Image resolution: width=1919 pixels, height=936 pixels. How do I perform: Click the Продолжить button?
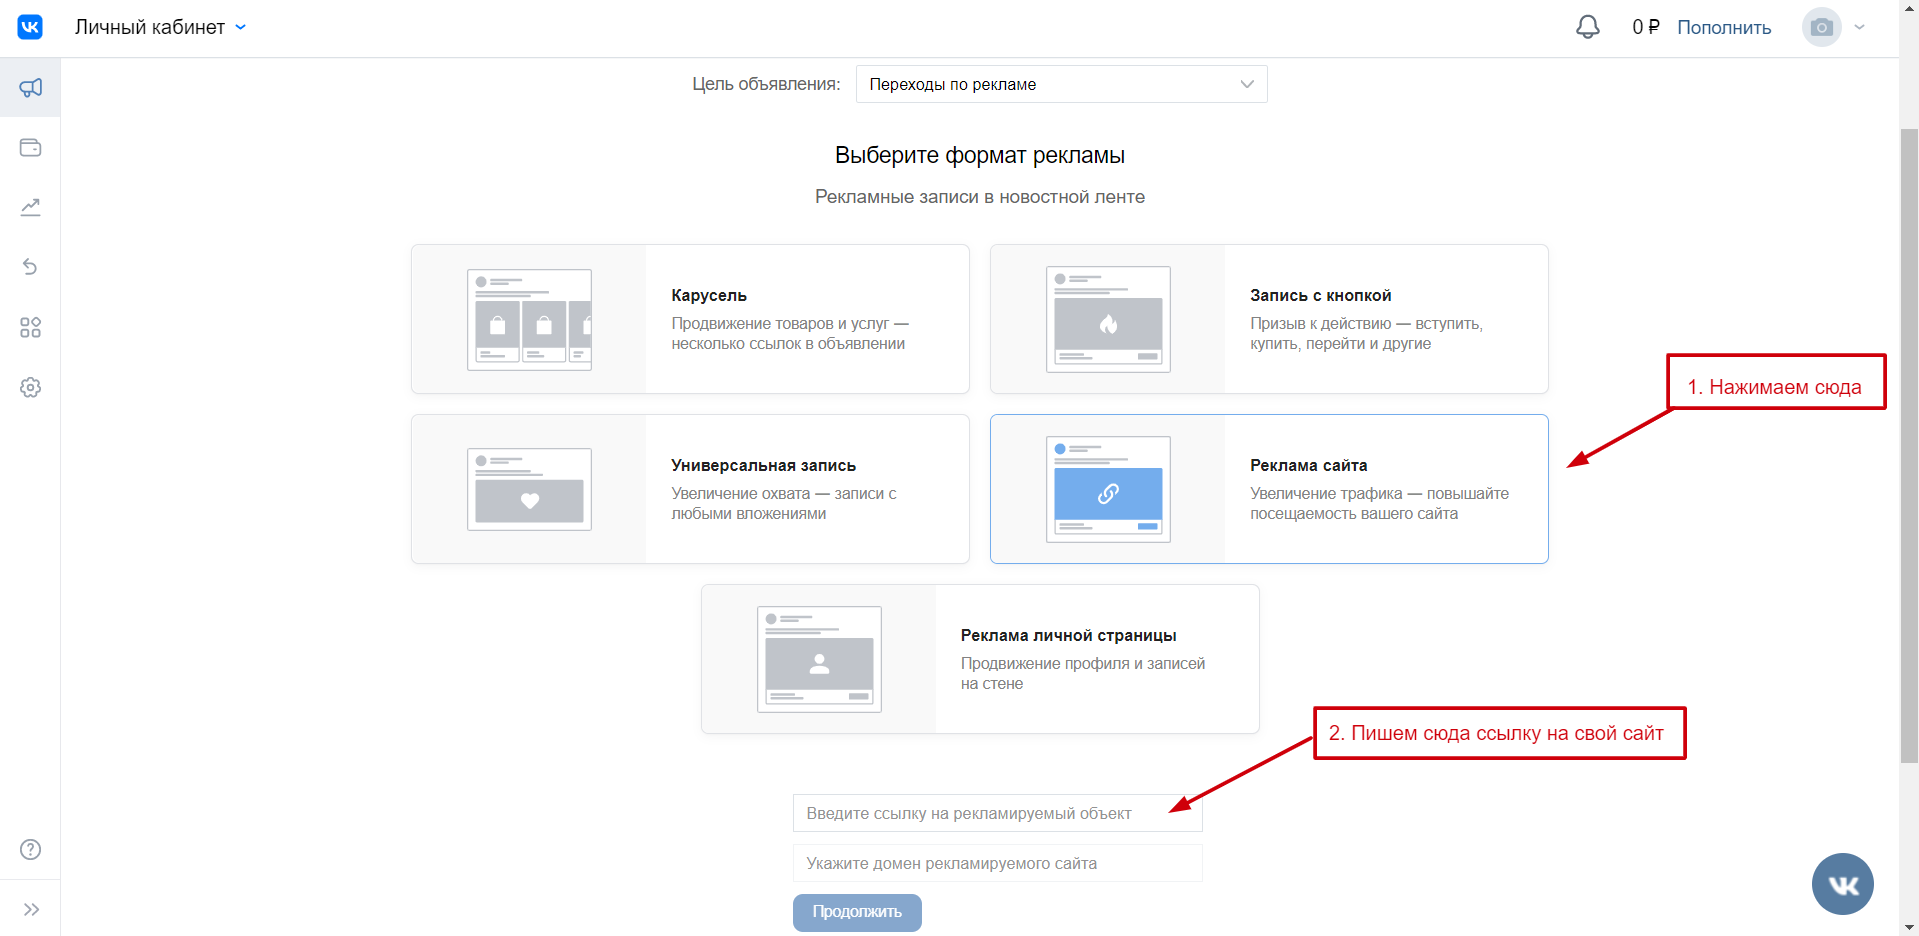(857, 912)
